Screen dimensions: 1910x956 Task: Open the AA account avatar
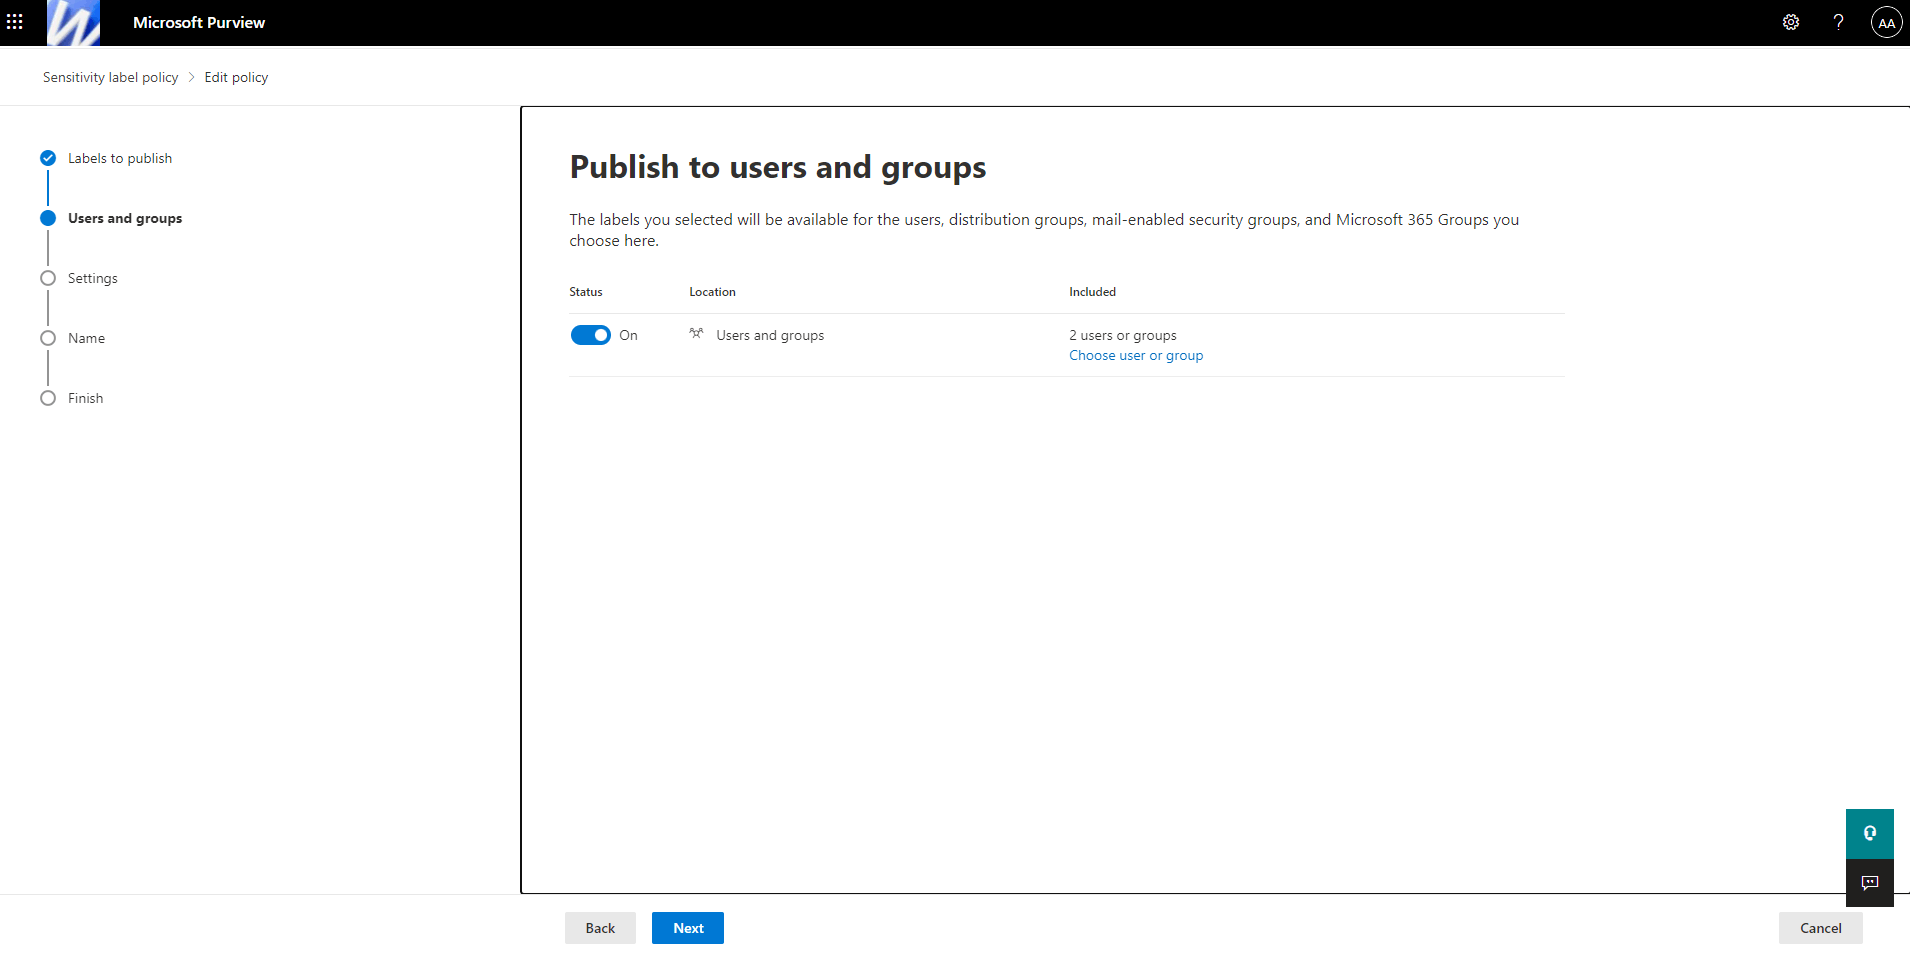tap(1886, 22)
